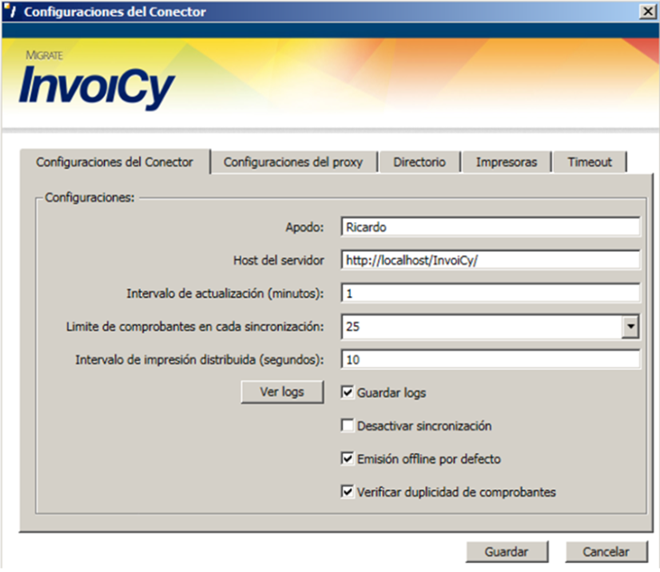
Task: Open the Configuraciones del proxy tab
Action: click(x=293, y=162)
